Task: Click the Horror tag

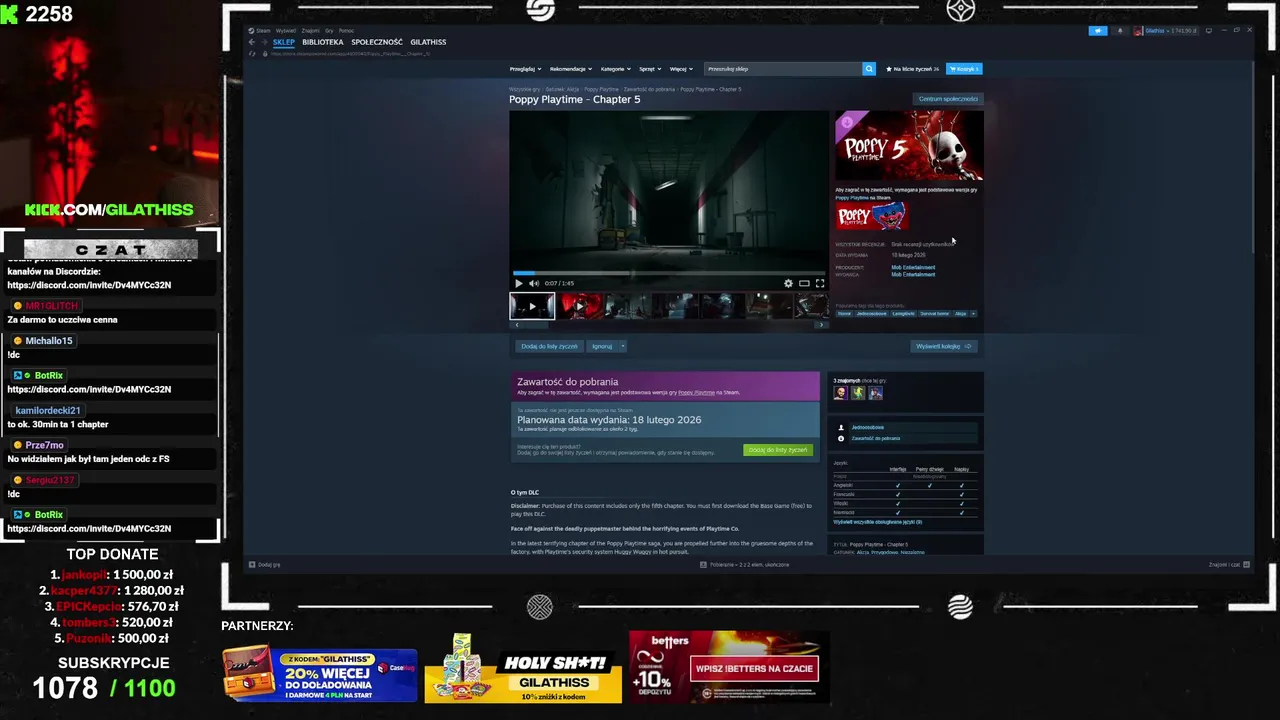Action: click(844, 313)
